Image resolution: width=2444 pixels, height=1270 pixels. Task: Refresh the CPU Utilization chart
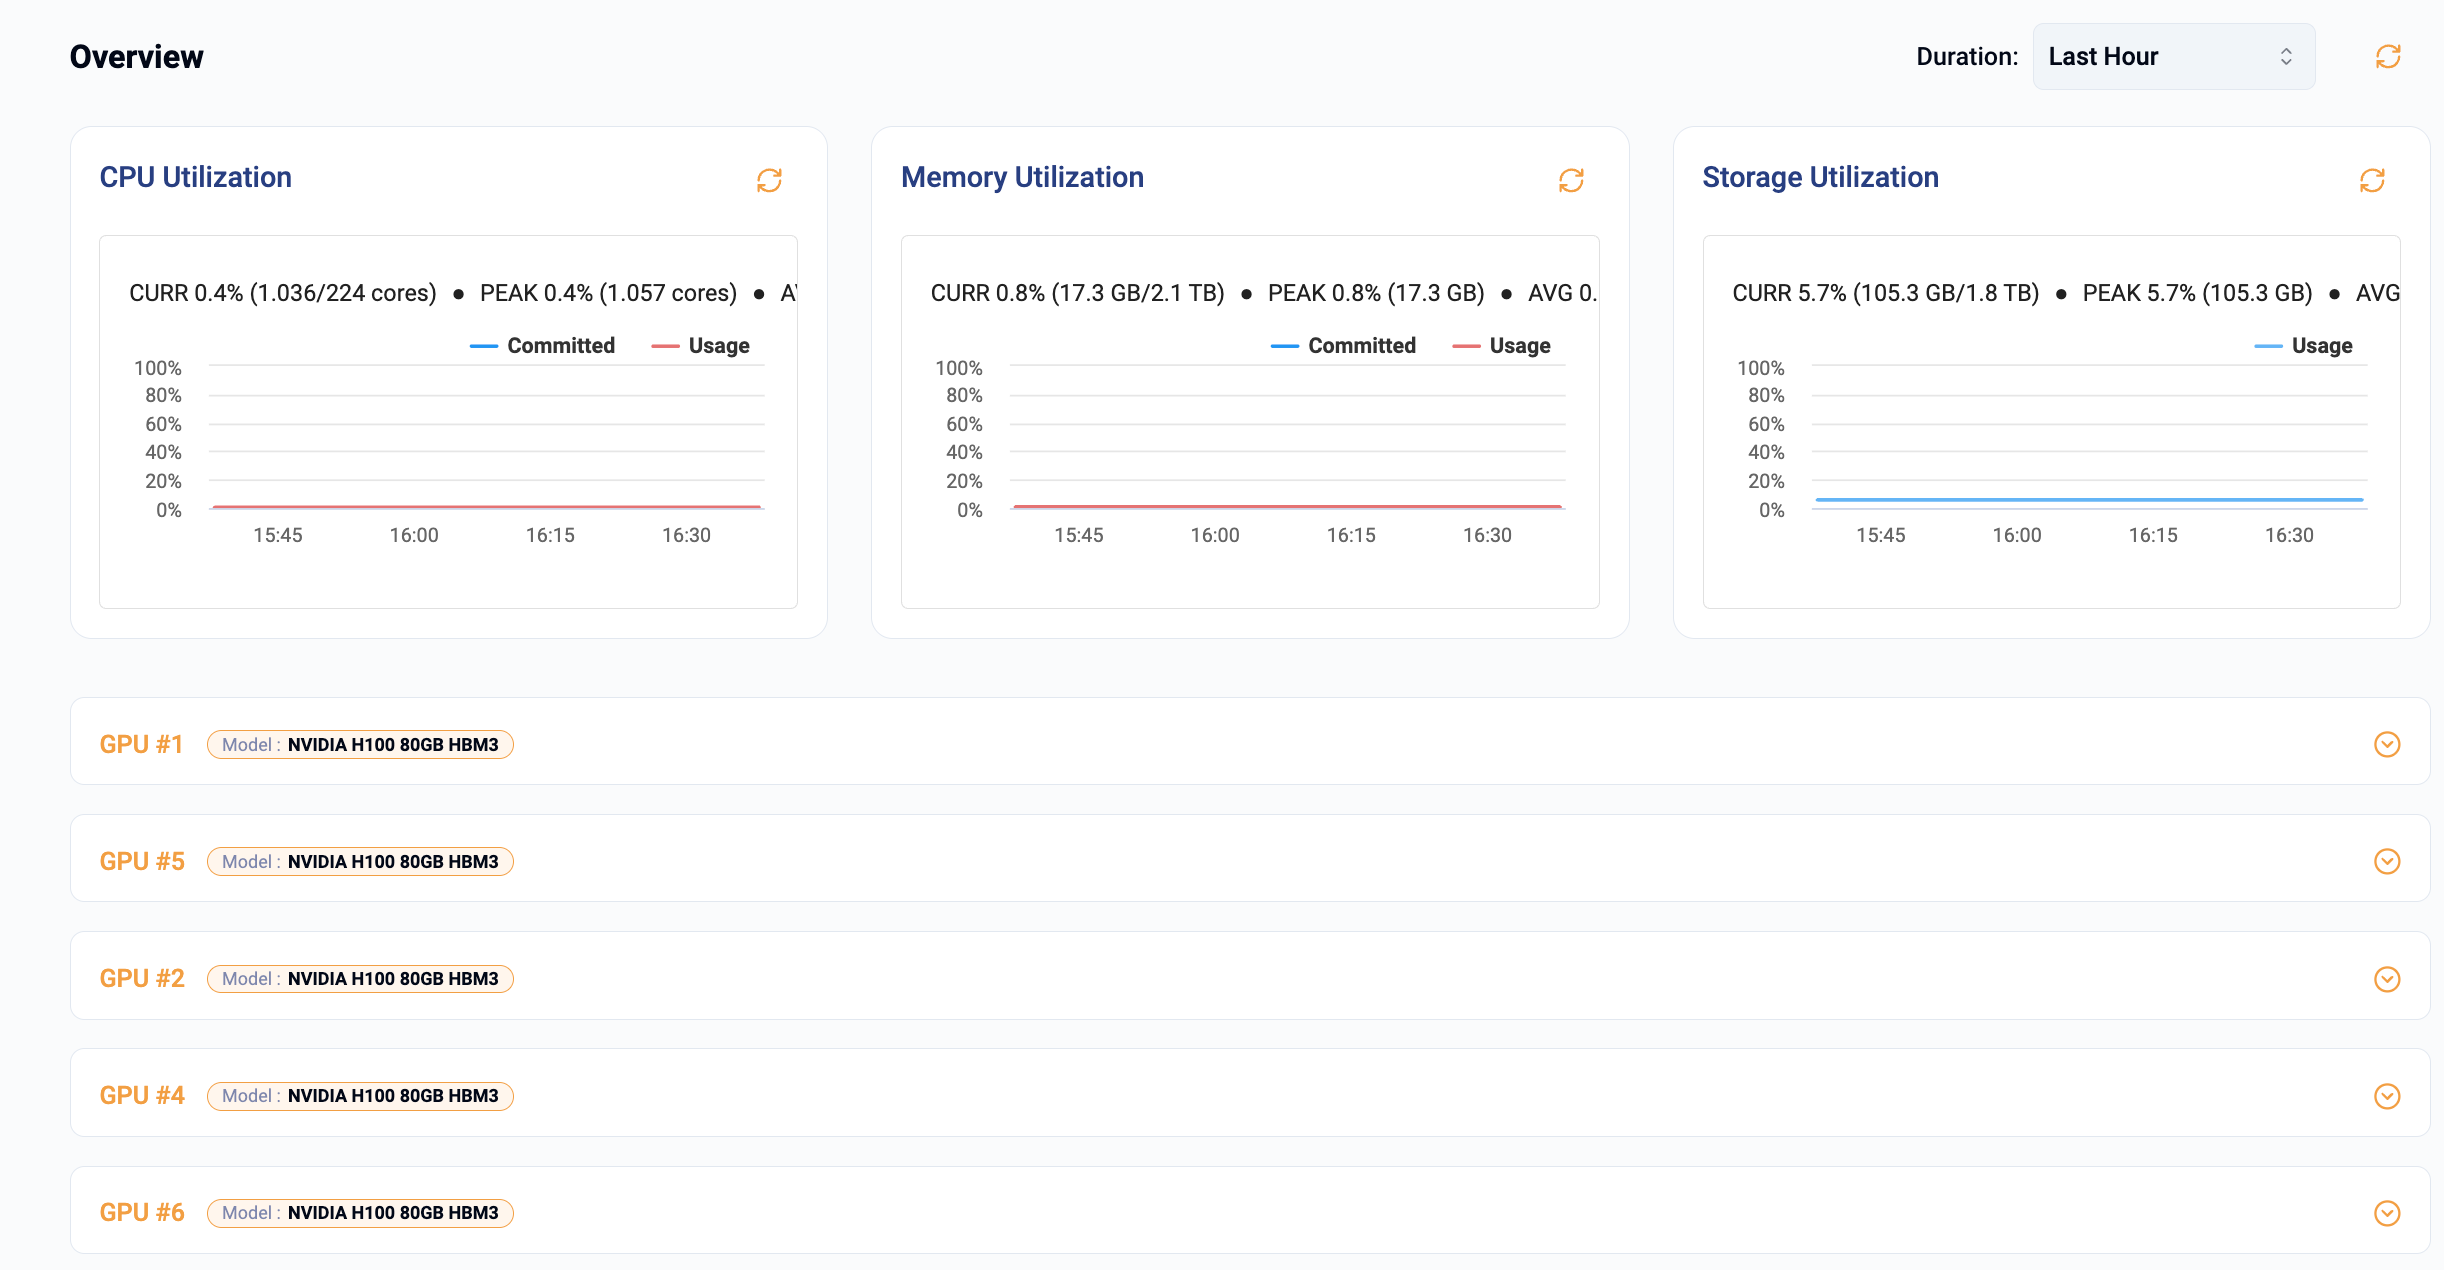[770, 180]
